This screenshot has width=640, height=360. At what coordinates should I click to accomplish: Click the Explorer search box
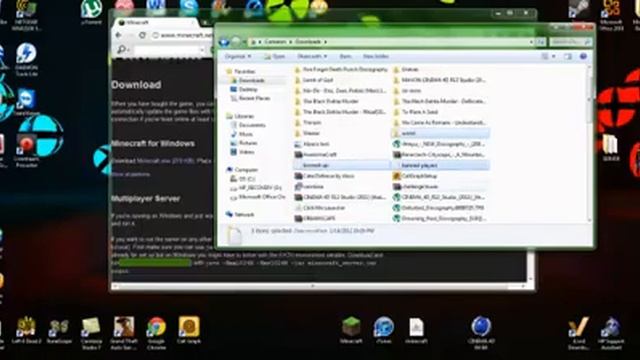[x=570, y=42]
